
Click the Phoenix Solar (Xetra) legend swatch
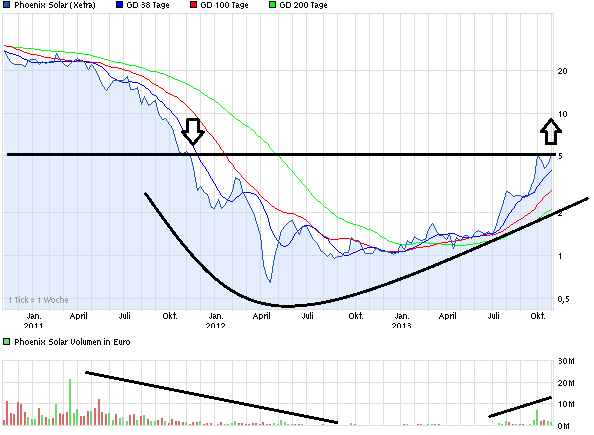6,5
